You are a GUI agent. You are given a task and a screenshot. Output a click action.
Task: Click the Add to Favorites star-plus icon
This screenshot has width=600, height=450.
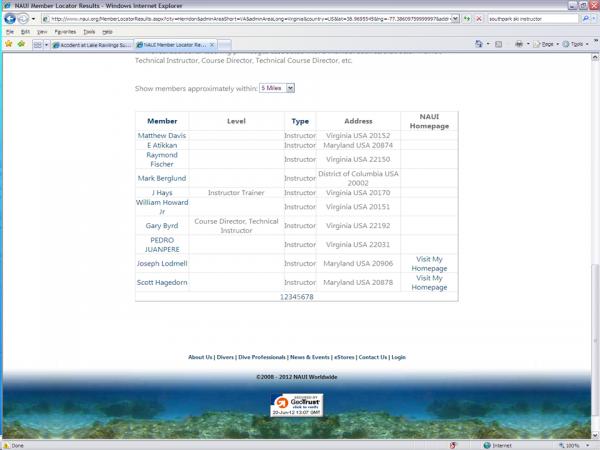(x=21, y=44)
